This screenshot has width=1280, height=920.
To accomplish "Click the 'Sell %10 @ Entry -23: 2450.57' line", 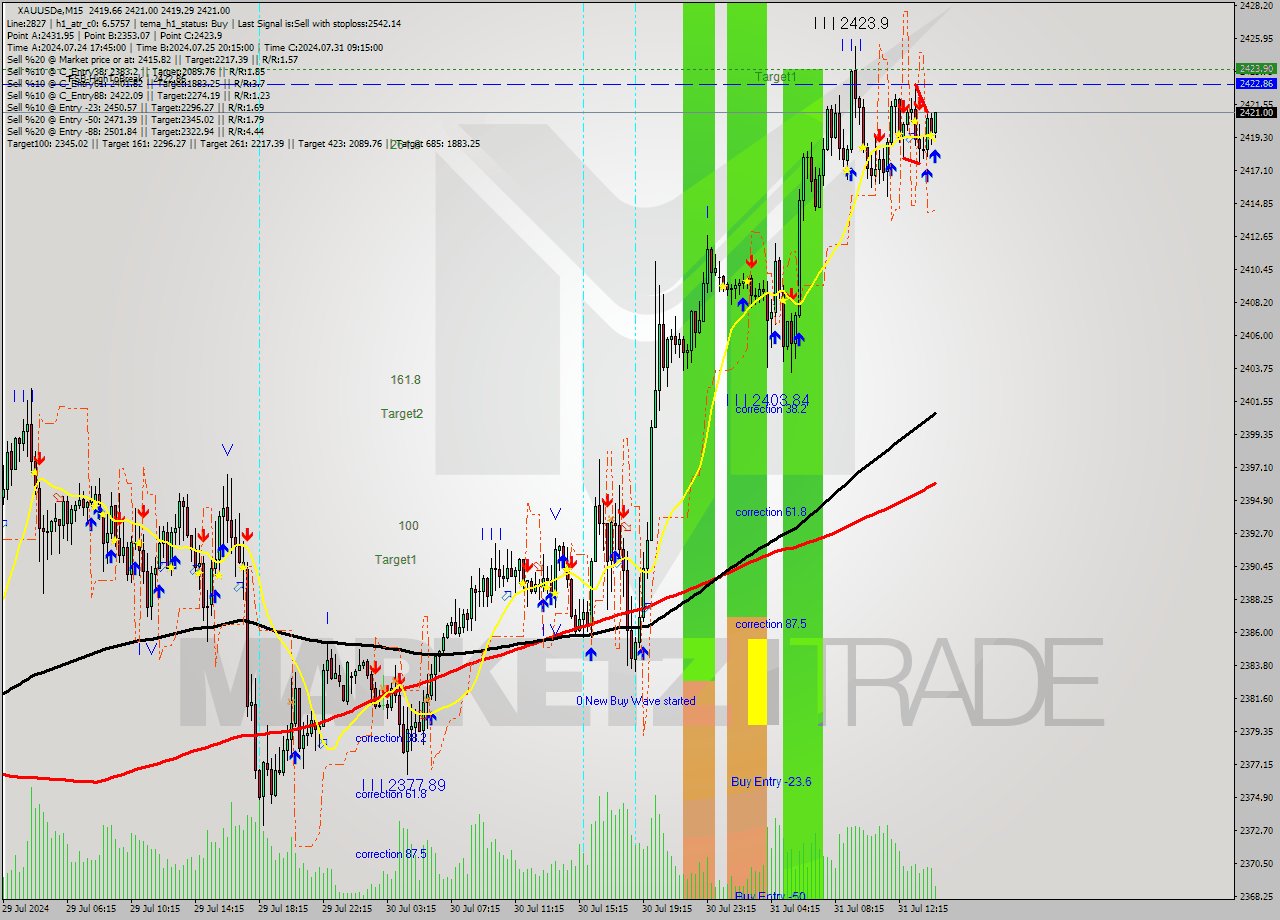I will pyautogui.click(x=135, y=107).
